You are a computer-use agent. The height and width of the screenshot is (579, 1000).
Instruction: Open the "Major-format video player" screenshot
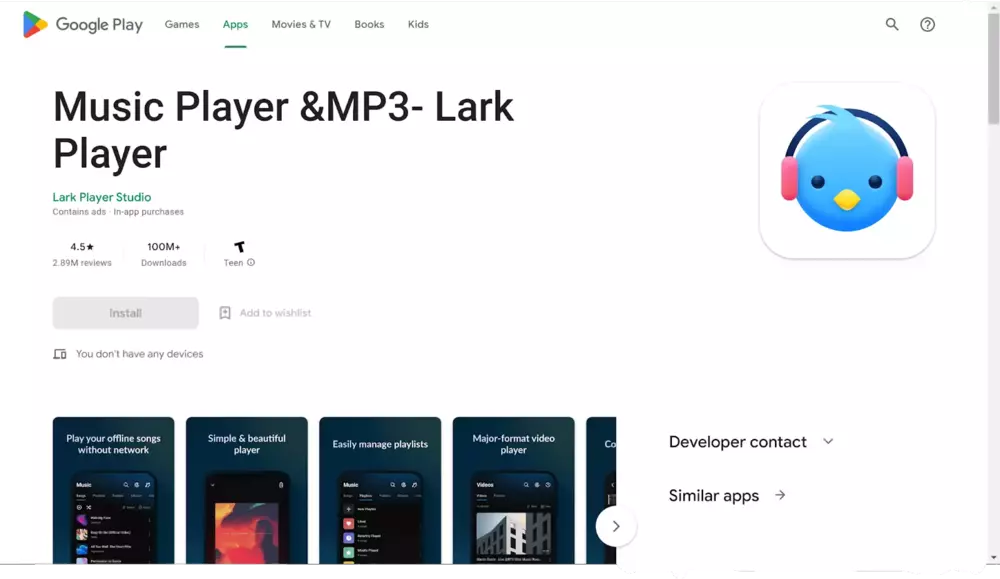[x=513, y=490]
